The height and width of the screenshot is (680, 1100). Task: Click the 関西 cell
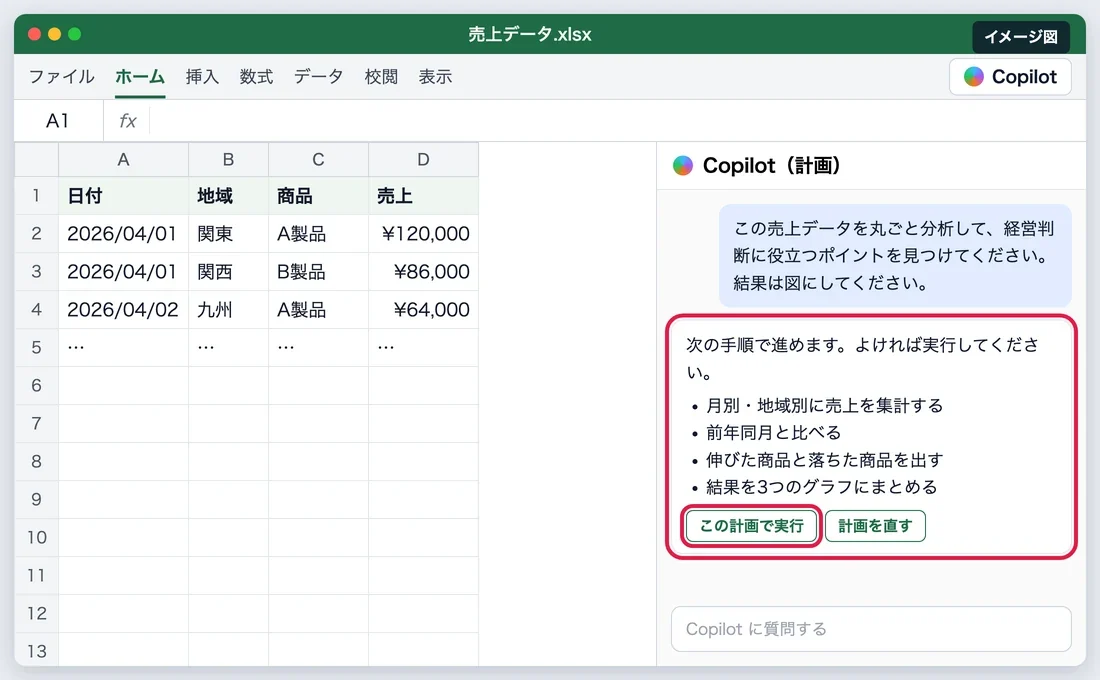228,271
